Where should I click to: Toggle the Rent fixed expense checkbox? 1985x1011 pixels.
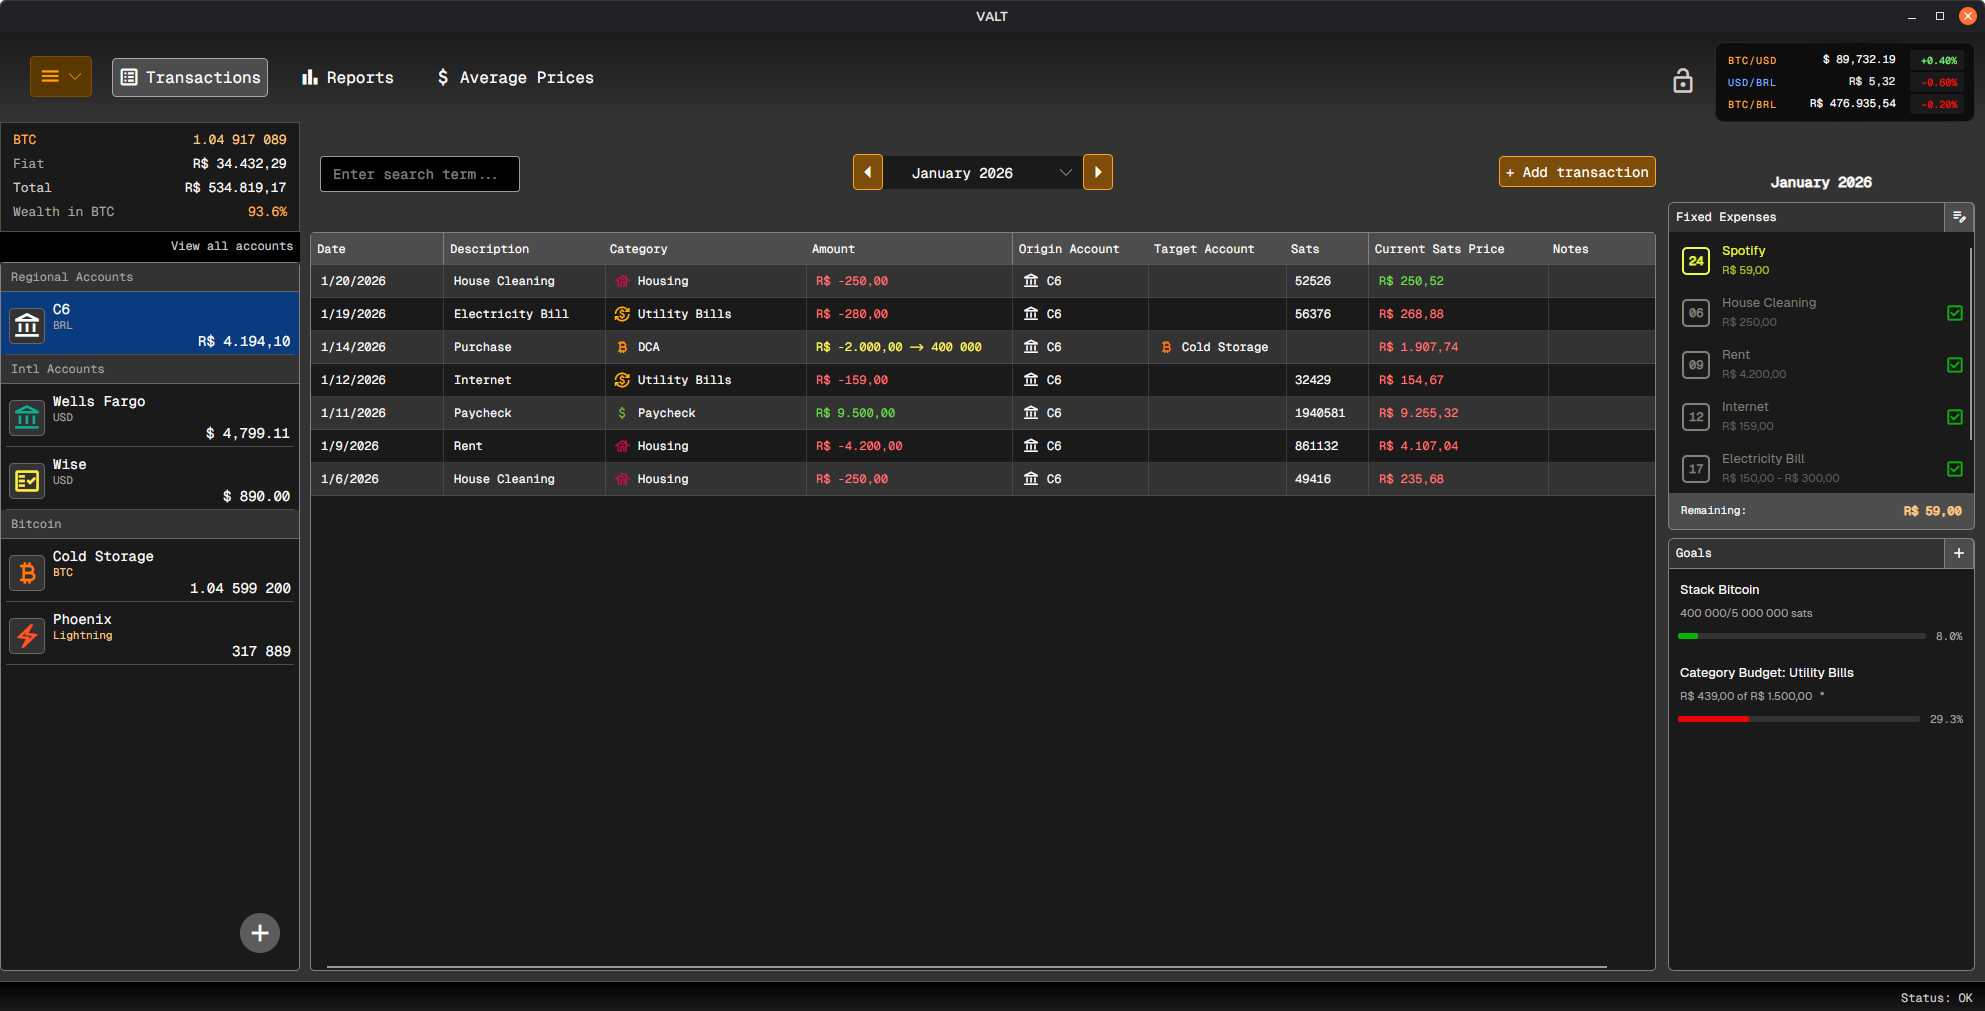pos(1954,365)
